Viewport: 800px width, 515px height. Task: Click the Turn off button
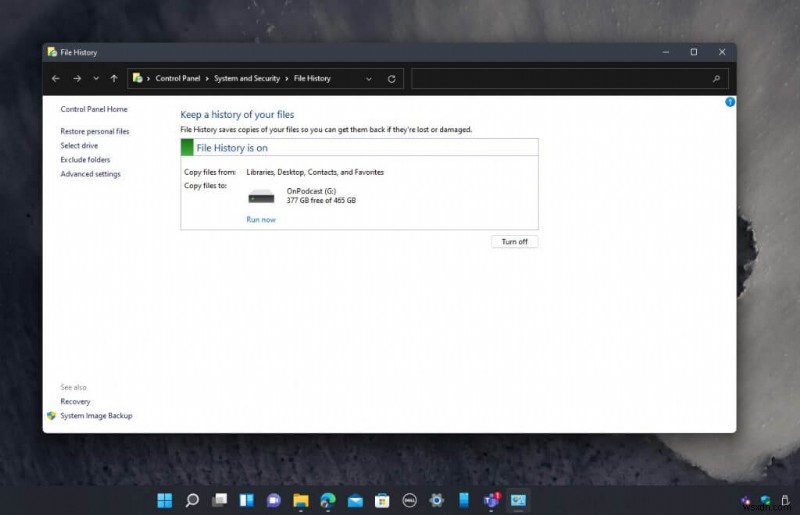click(x=514, y=241)
